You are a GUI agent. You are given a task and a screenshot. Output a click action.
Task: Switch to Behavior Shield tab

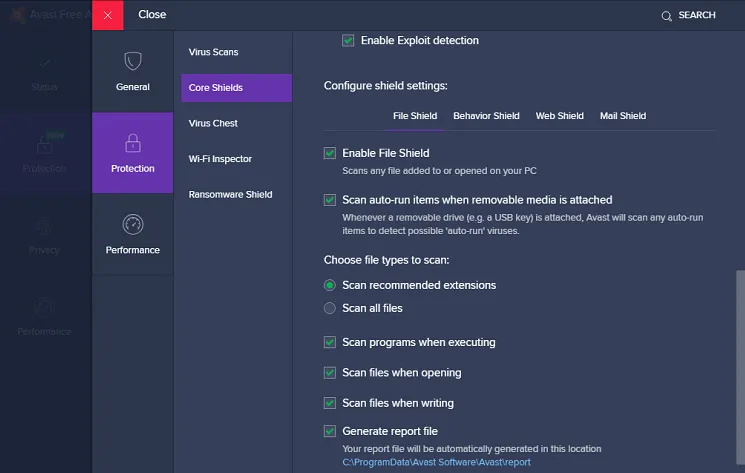tap(486, 116)
